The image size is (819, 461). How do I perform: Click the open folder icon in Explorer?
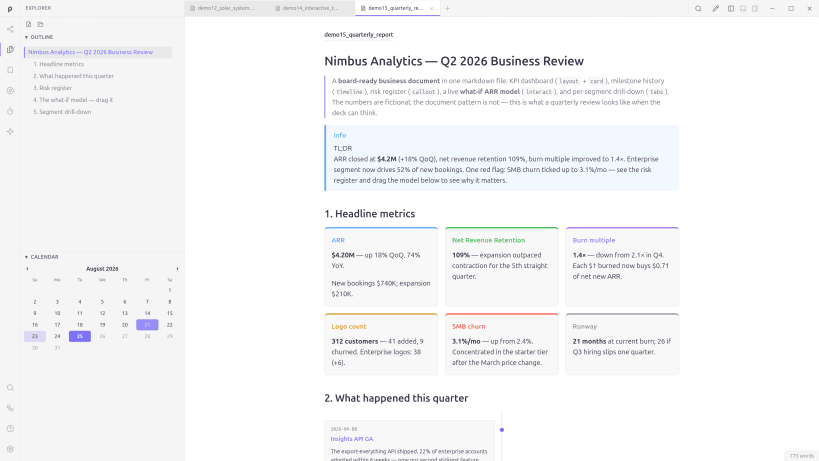40,24
